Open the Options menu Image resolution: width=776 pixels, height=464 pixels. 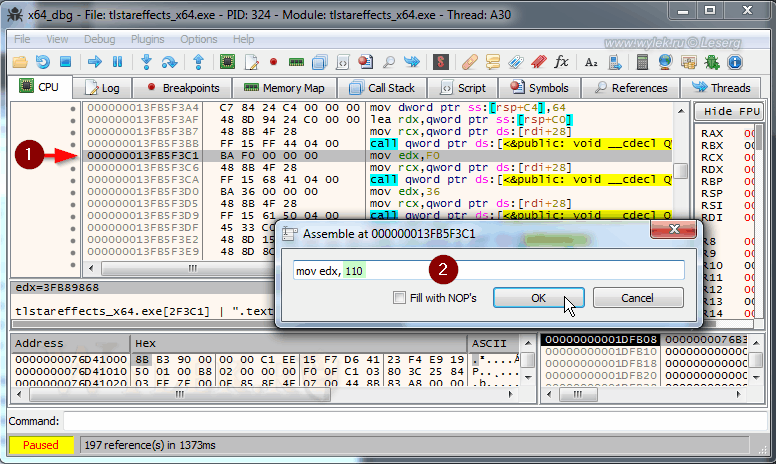click(198, 39)
